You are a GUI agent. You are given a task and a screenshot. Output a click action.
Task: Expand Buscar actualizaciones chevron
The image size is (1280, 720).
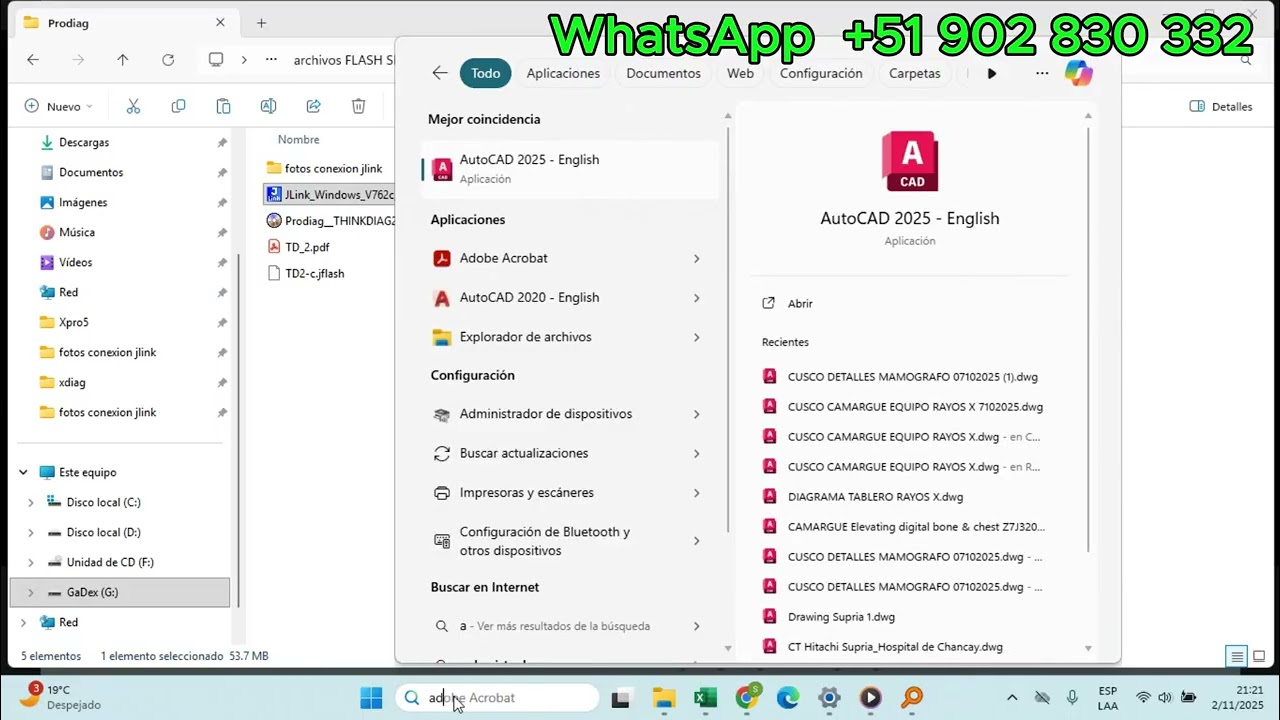pos(697,454)
